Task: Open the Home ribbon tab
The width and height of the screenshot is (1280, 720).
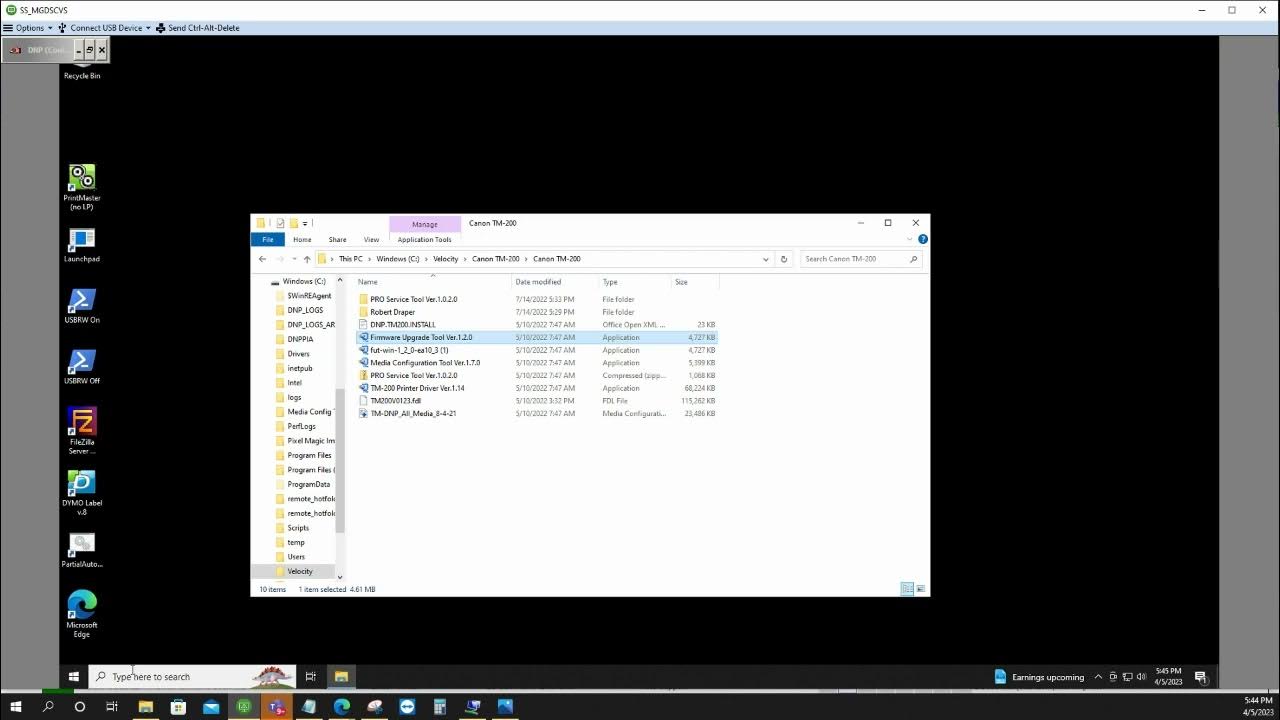Action: [302, 240]
